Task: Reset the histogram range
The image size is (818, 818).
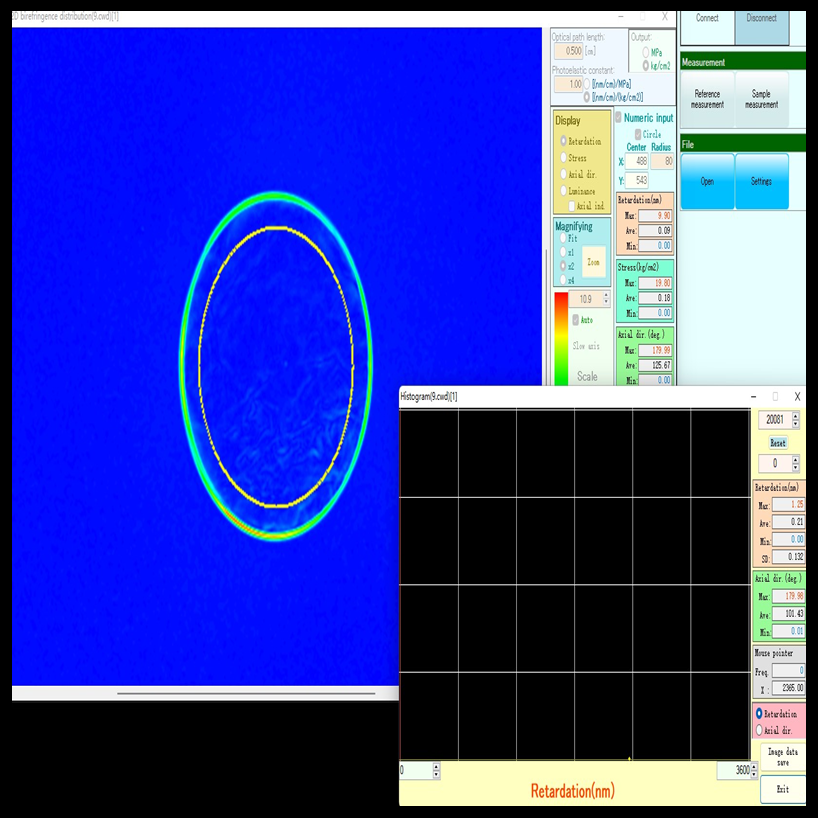Action: coord(777,442)
